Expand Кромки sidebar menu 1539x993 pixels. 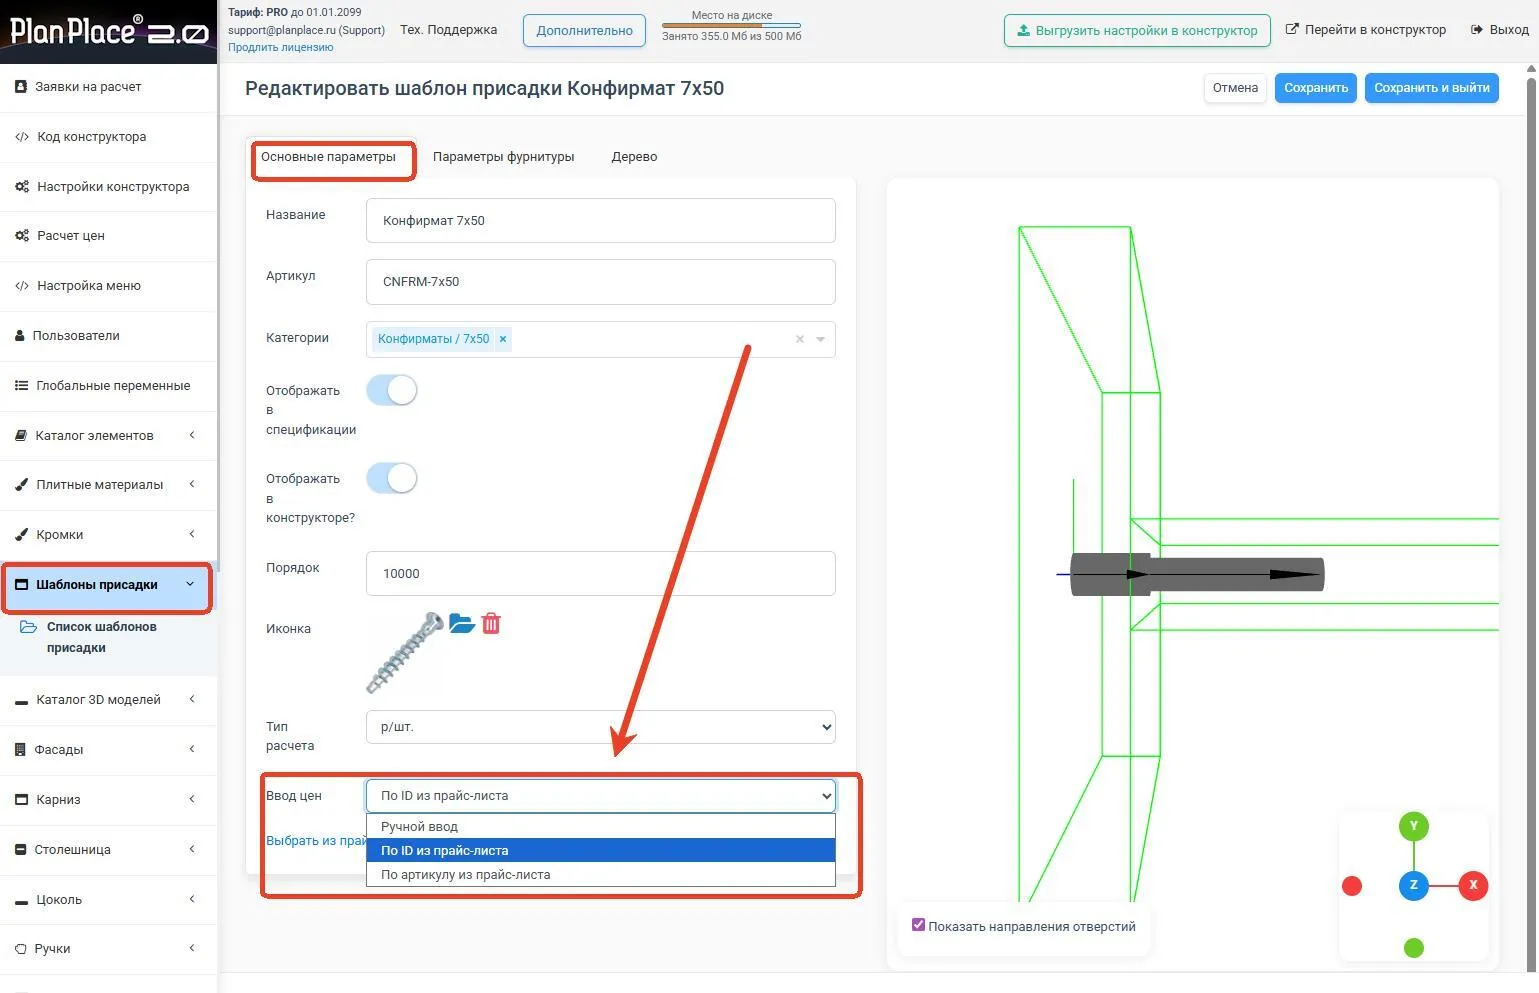[108, 535]
